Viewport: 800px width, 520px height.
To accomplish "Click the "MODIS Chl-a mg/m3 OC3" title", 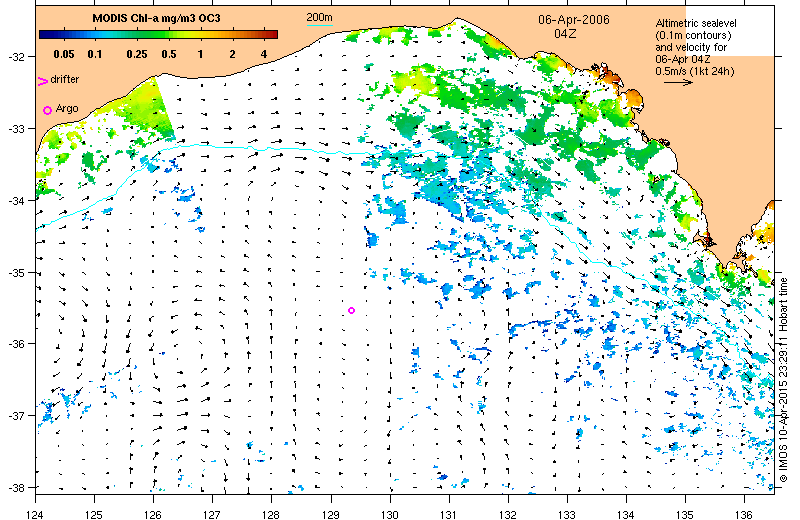I will 156,18.
